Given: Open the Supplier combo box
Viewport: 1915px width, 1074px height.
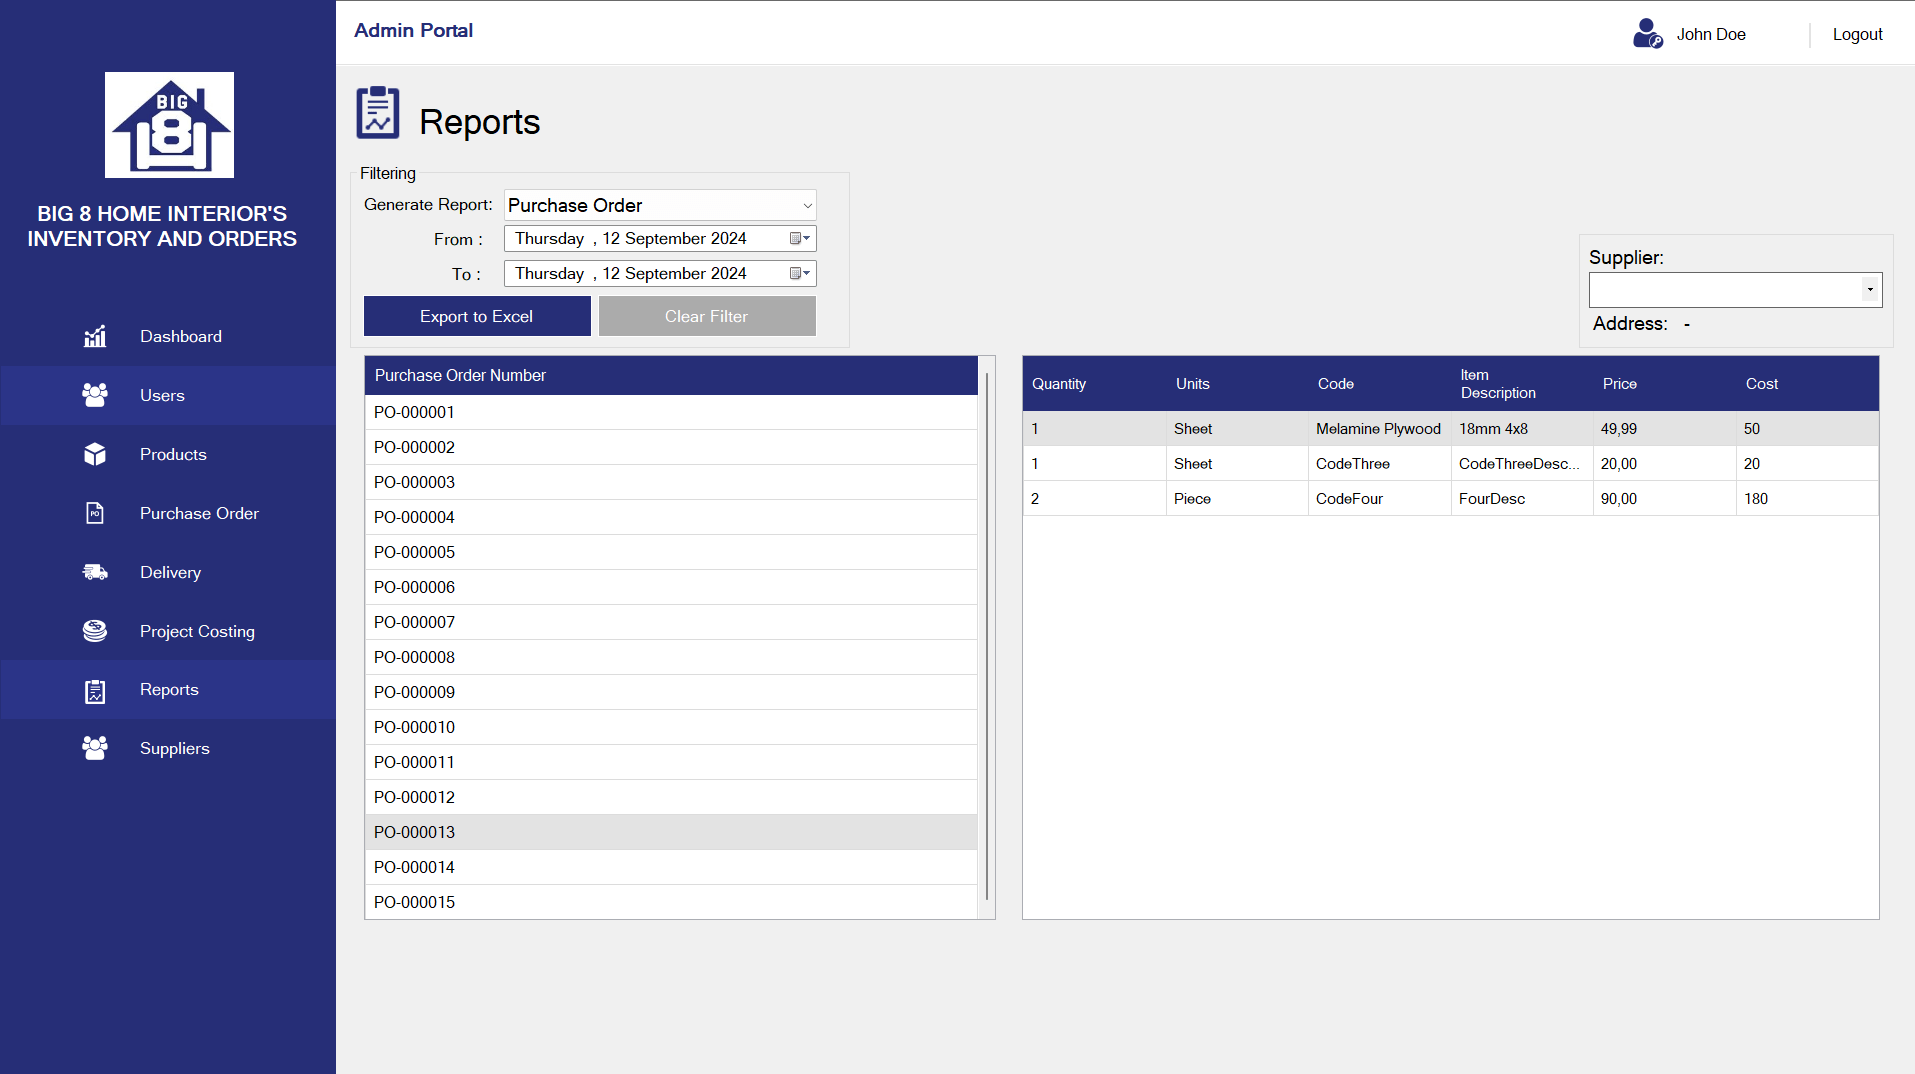Looking at the screenshot, I should 1869,290.
